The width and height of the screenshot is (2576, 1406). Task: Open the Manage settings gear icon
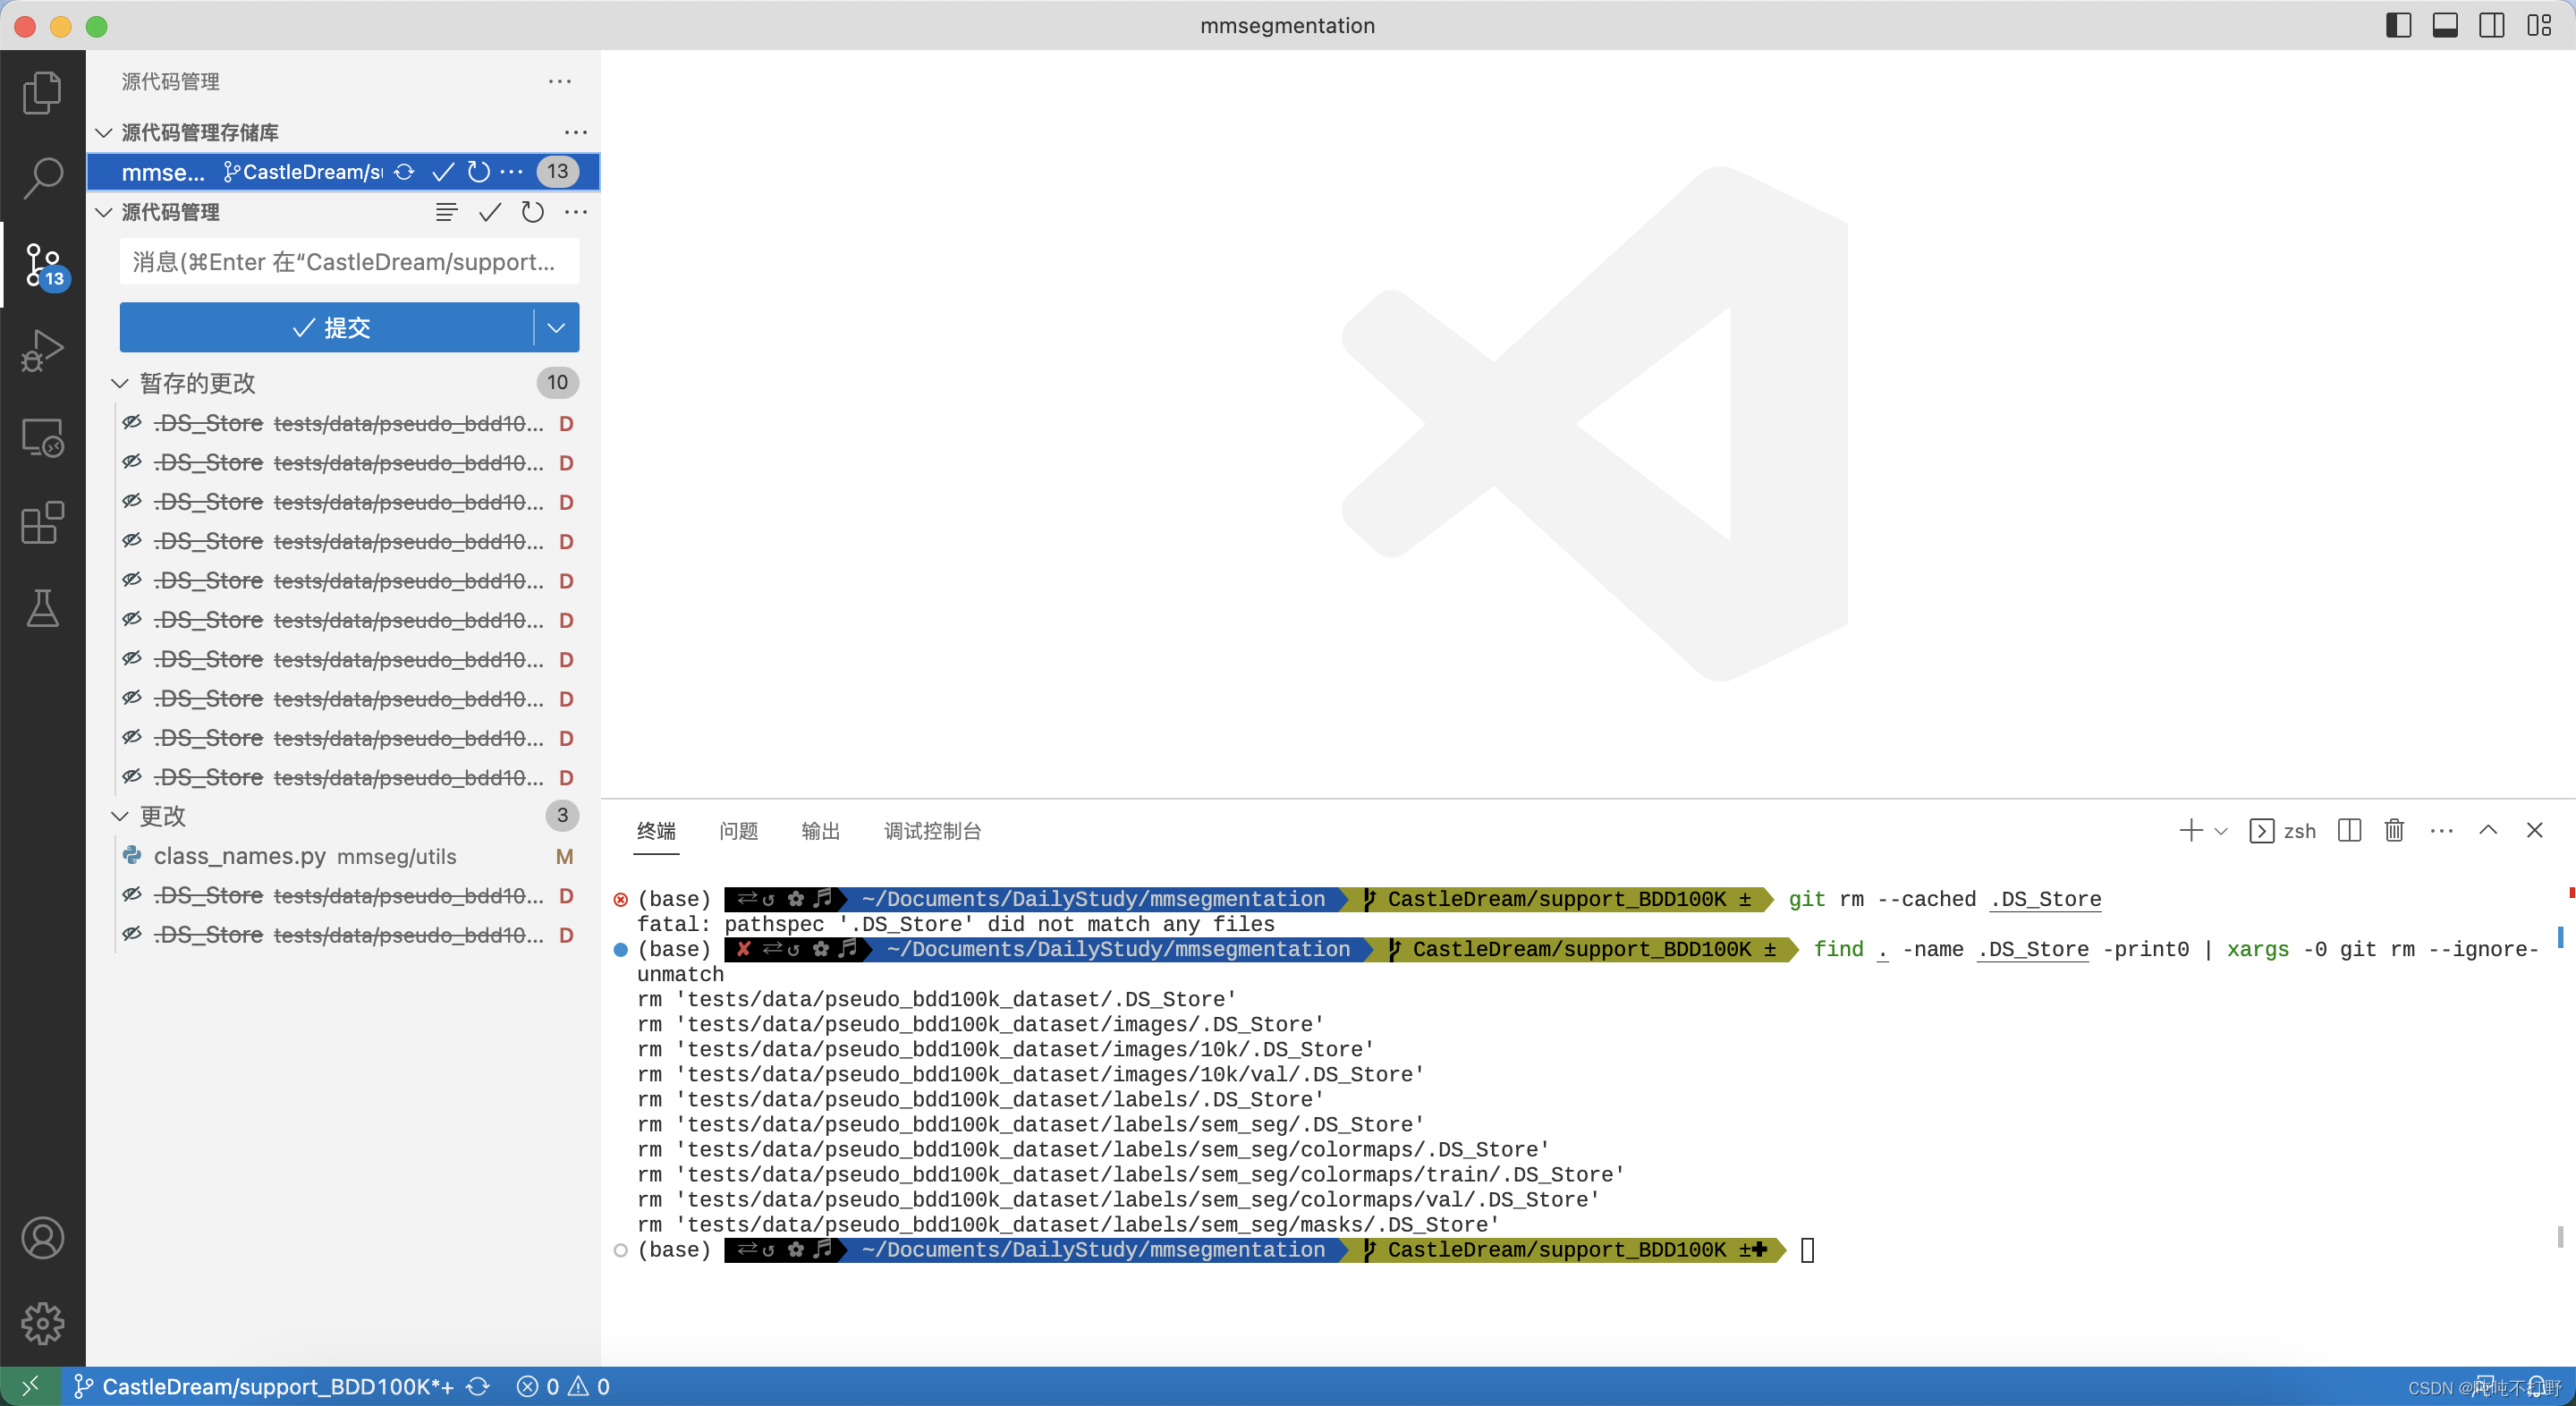click(42, 1322)
